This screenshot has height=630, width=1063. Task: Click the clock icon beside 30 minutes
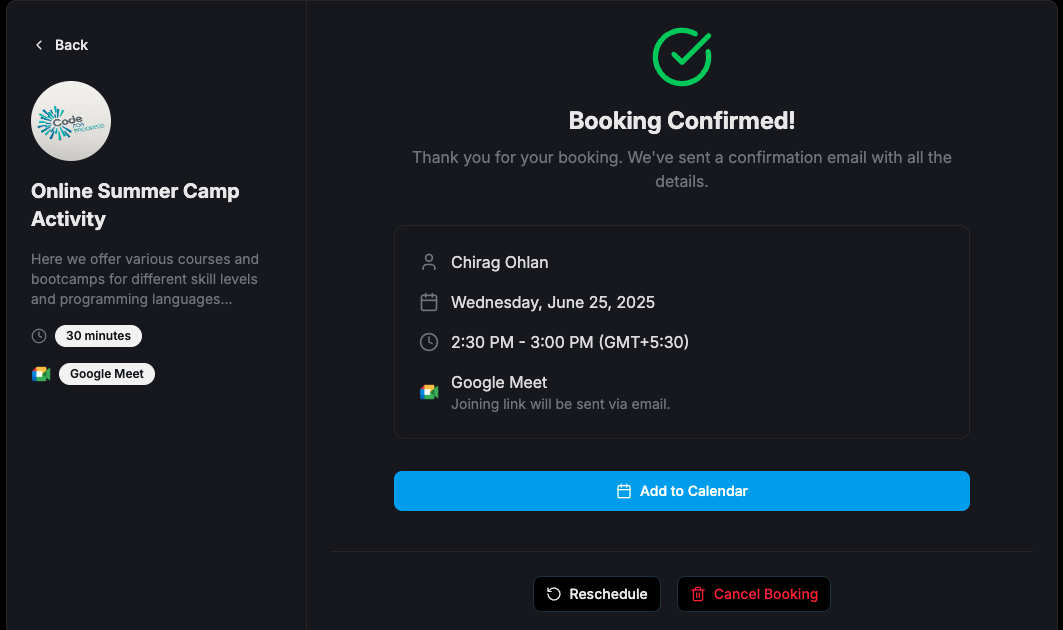click(39, 336)
